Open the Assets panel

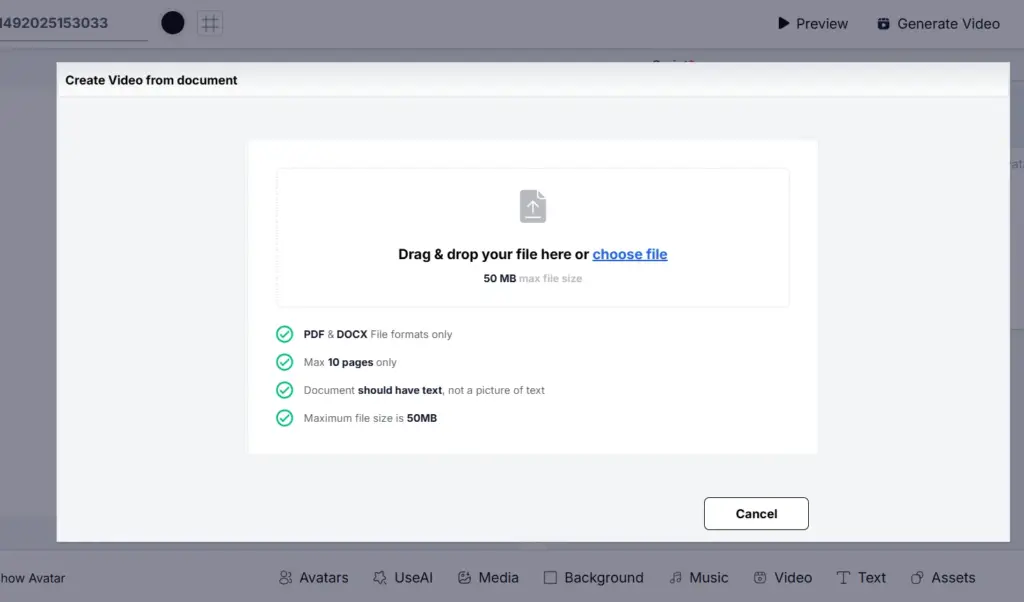(x=942, y=577)
